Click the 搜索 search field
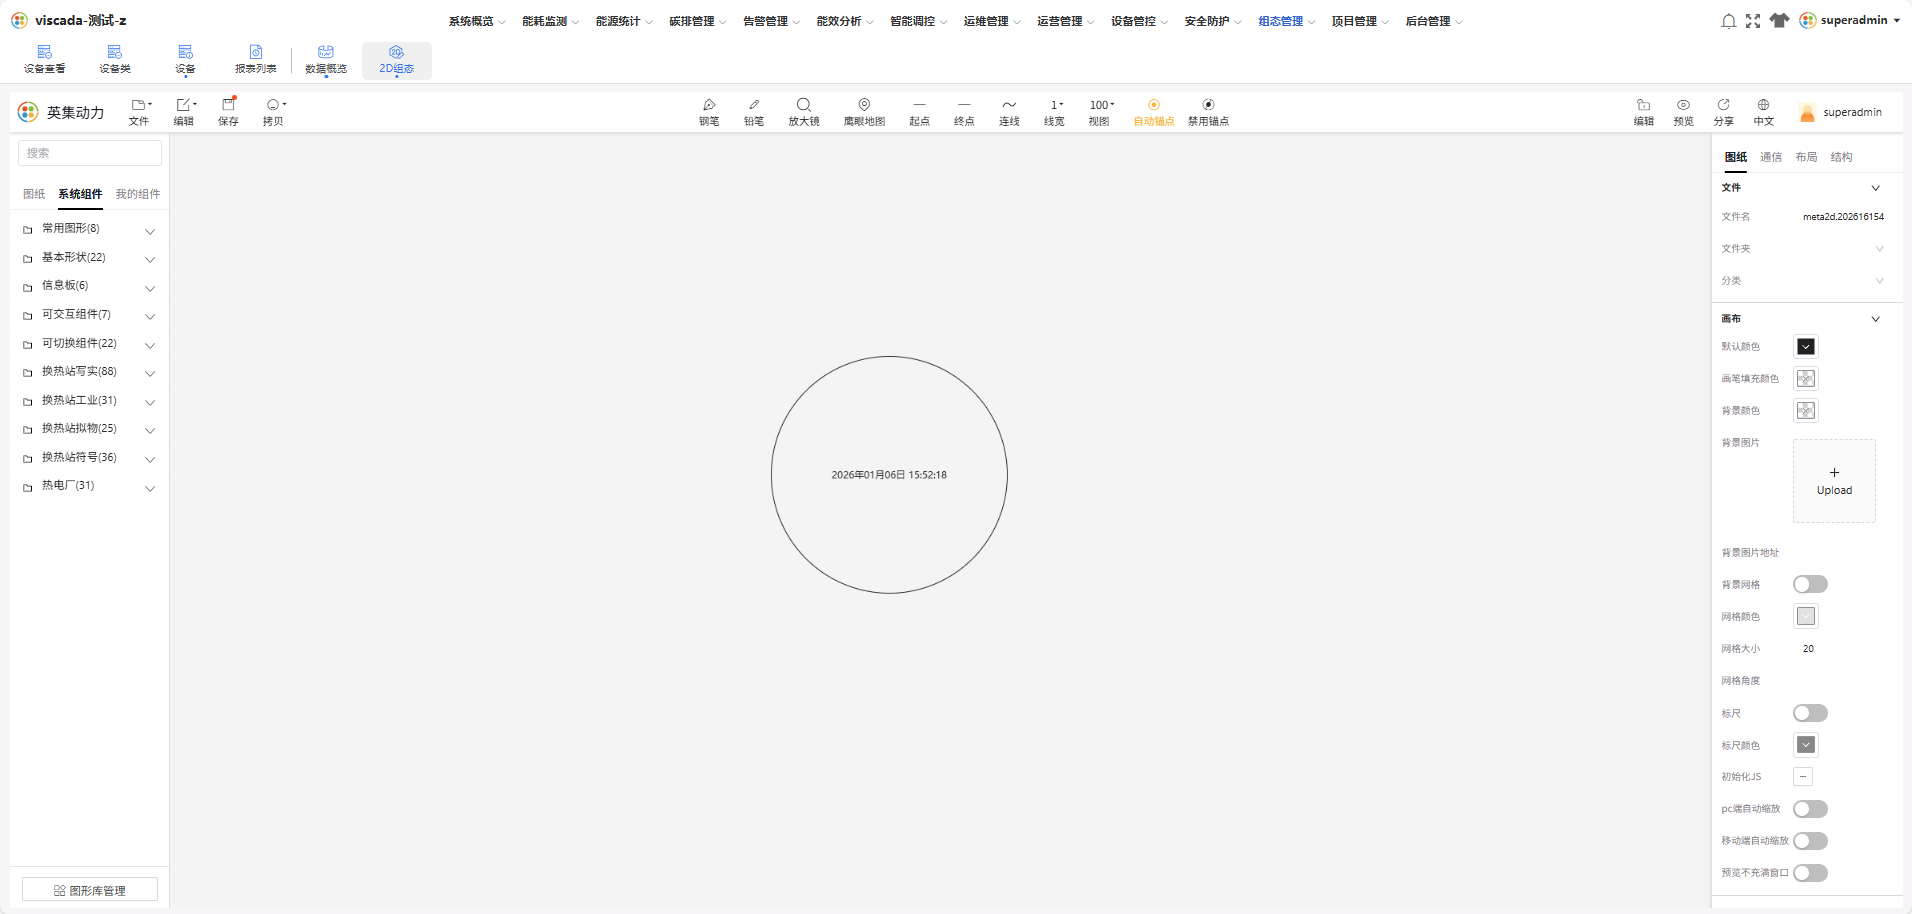1912x914 pixels. coord(90,153)
